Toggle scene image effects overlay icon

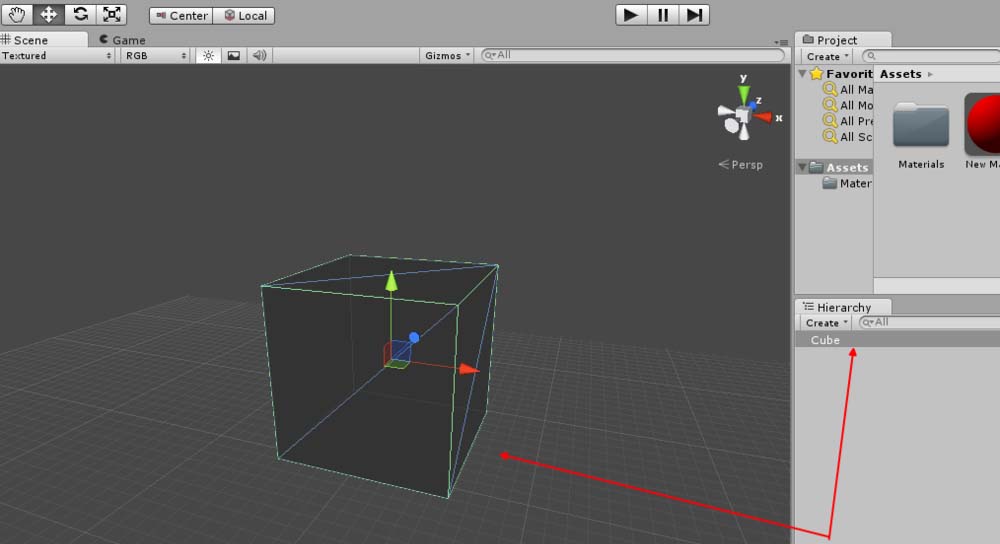[233, 55]
